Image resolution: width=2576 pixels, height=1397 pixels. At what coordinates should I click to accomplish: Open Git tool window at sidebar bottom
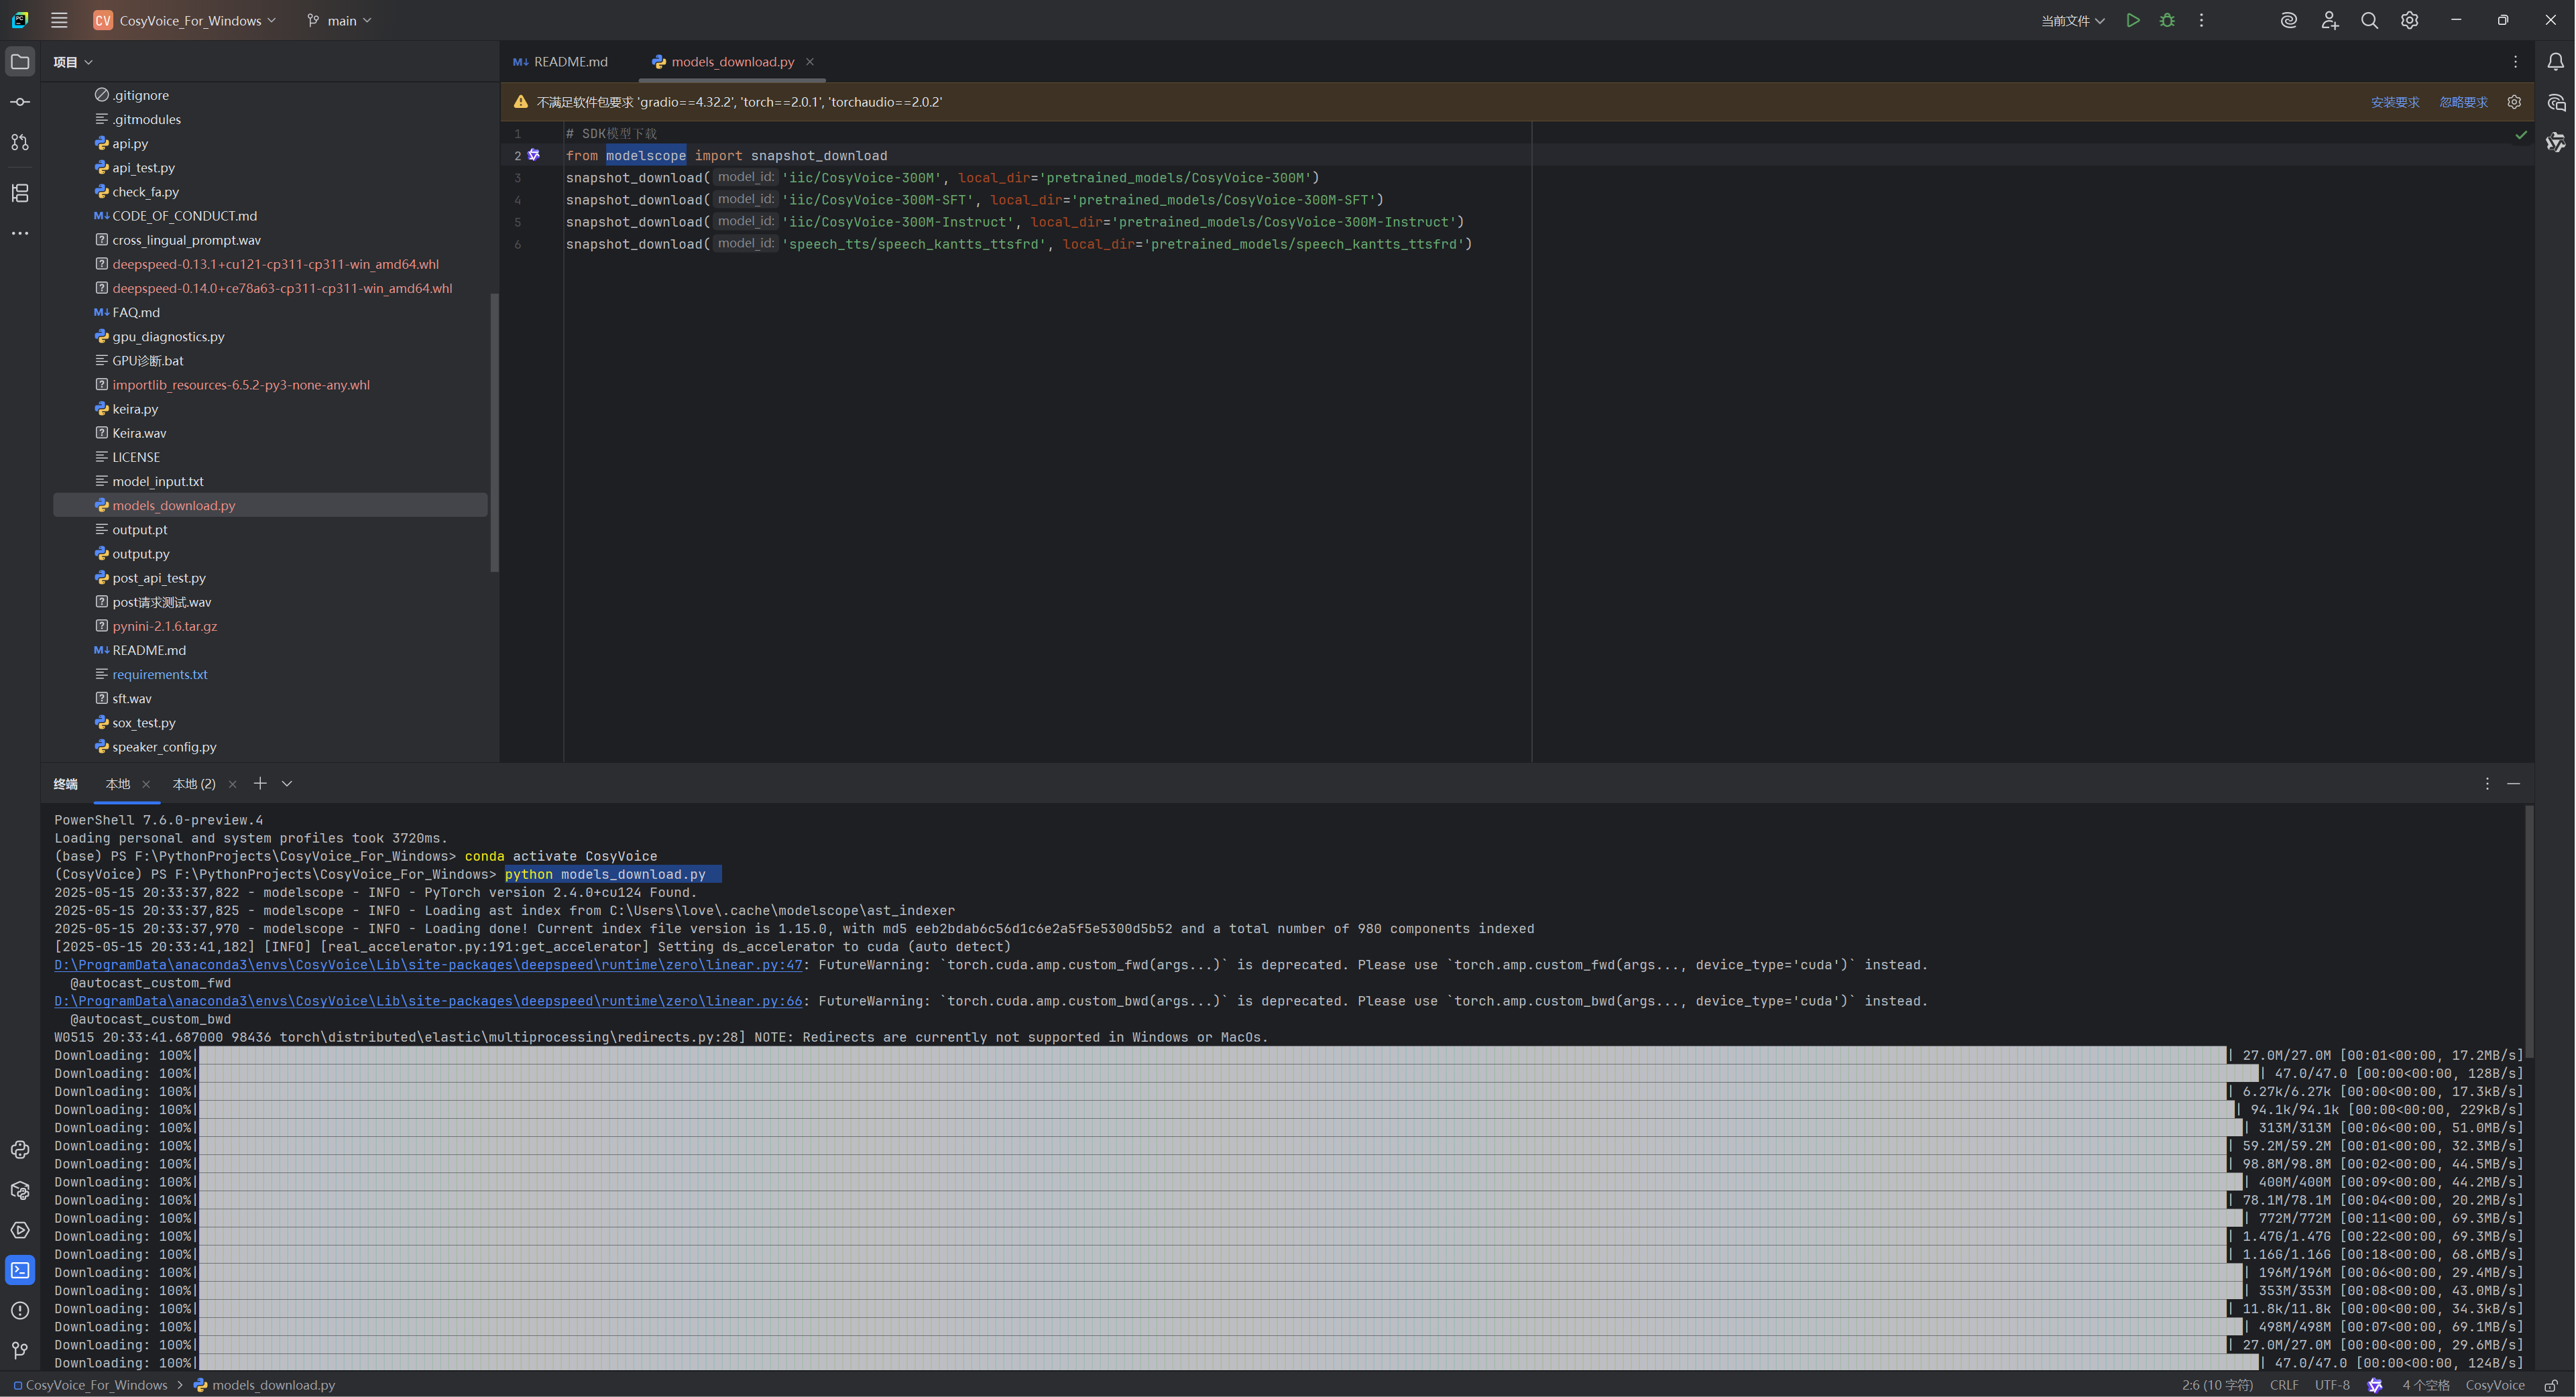tap(20, 1350)
